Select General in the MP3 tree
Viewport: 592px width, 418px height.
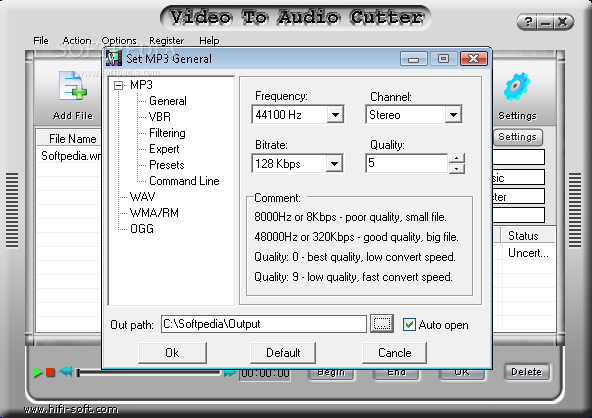(x=168, y=101)
